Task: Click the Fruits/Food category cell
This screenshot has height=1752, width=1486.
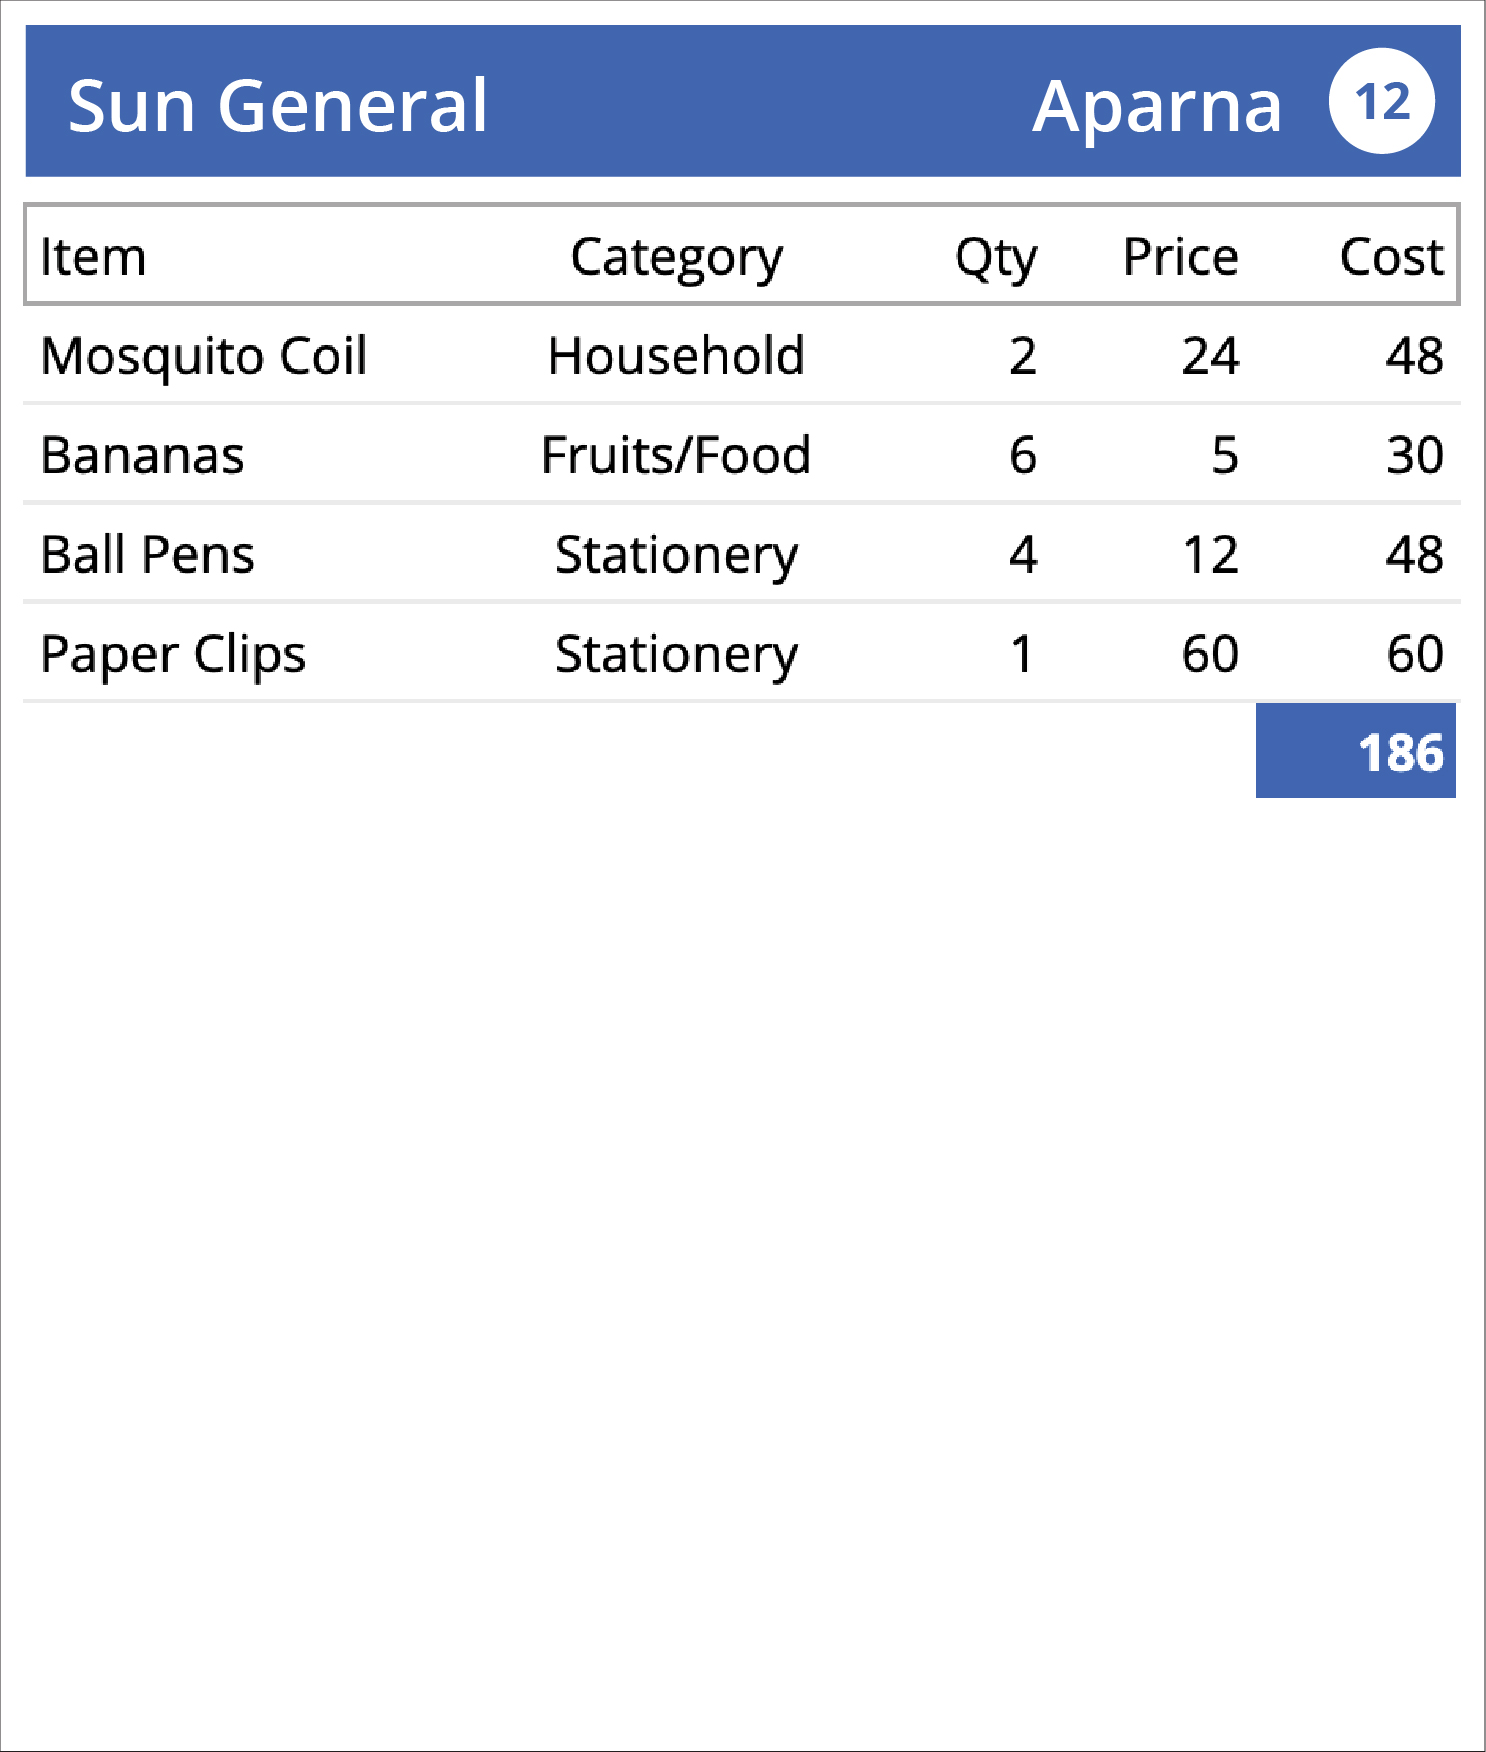Action: point(676,455)
